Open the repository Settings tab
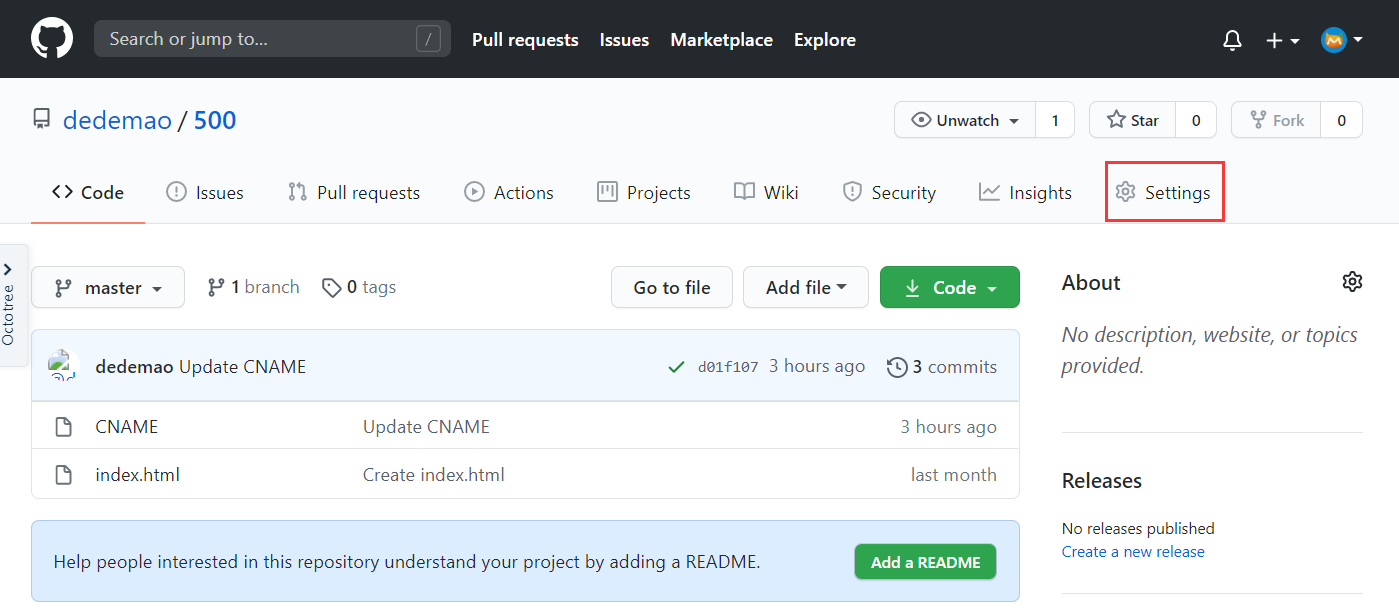Viewport: 1399px width, 613px height. (1164, 193)
